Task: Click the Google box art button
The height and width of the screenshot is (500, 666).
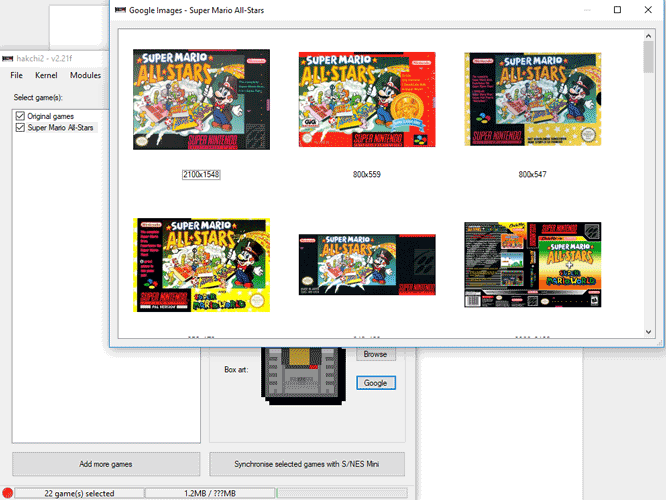Action: click(x=376, y=383)
